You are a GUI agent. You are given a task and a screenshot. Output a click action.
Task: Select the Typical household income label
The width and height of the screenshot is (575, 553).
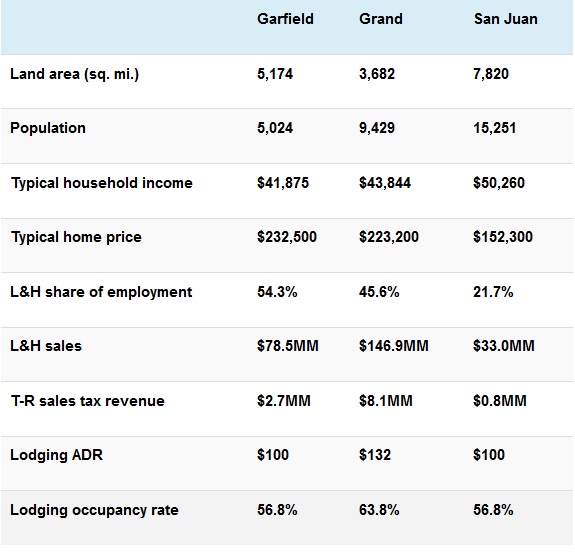click(102, 183)
